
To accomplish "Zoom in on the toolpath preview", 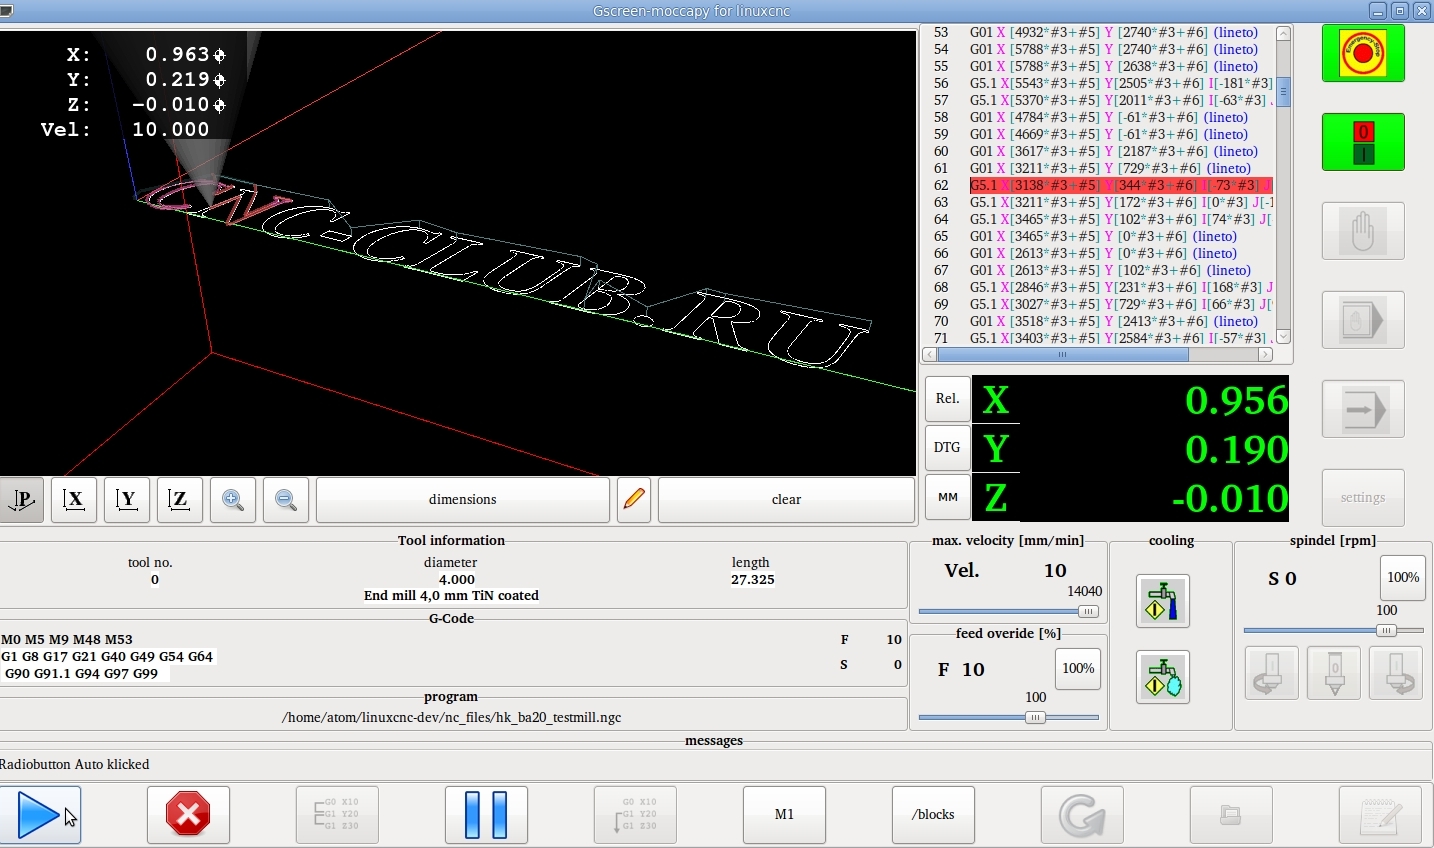I will click(233, 500).
